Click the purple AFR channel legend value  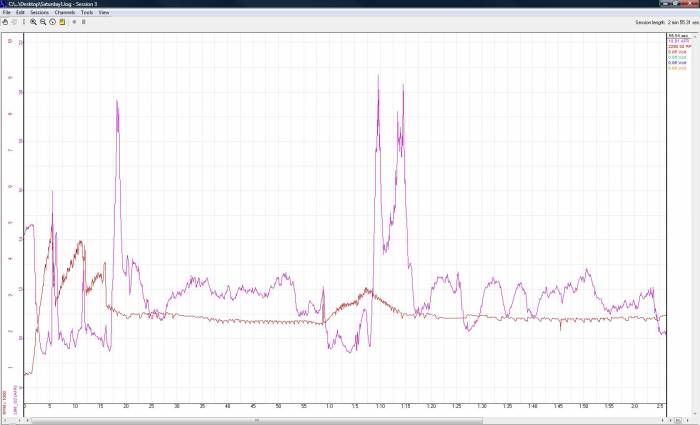[x=679, y=41]
